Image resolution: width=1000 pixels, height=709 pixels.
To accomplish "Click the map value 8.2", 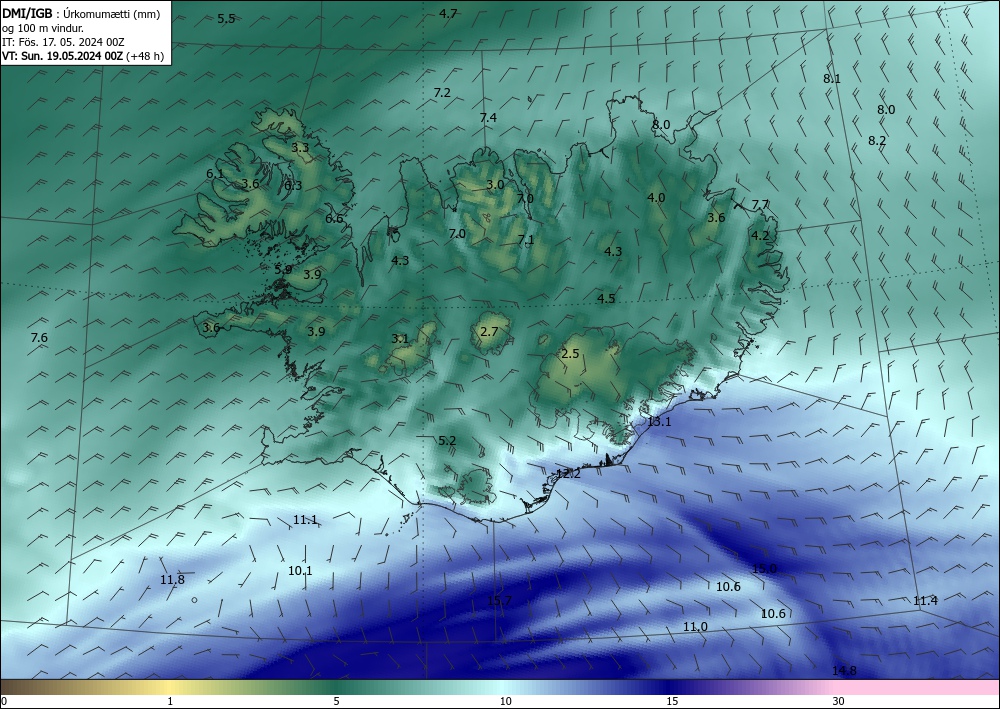I will coord(877,140).
